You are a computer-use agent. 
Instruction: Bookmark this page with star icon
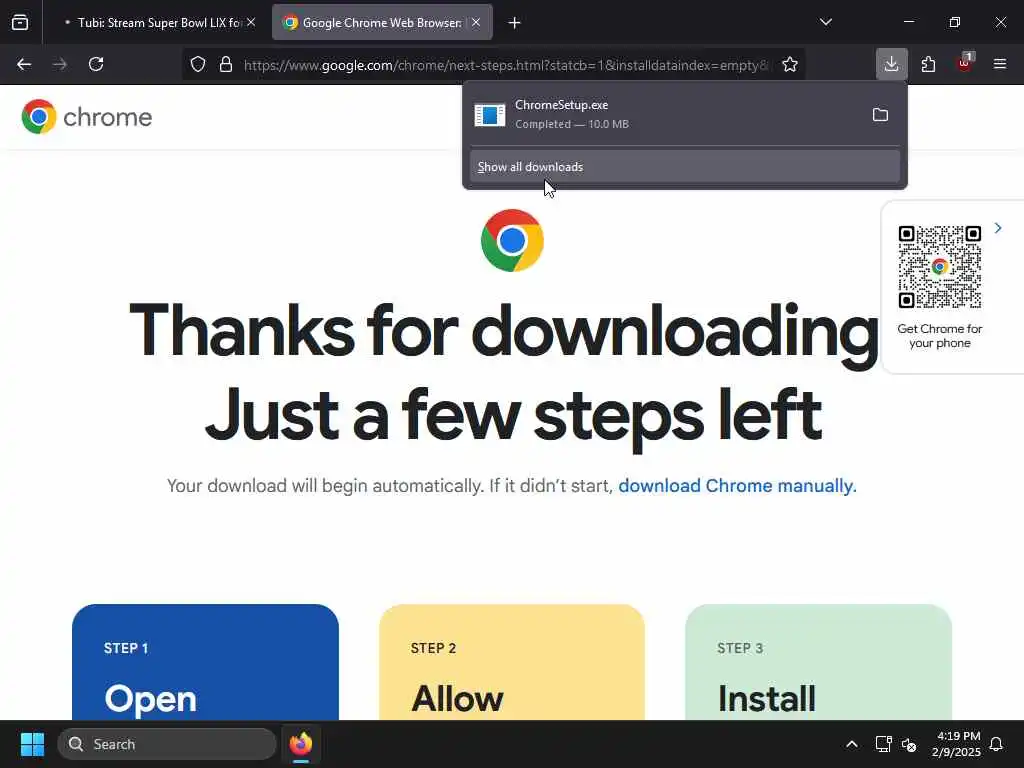[790, 64]
